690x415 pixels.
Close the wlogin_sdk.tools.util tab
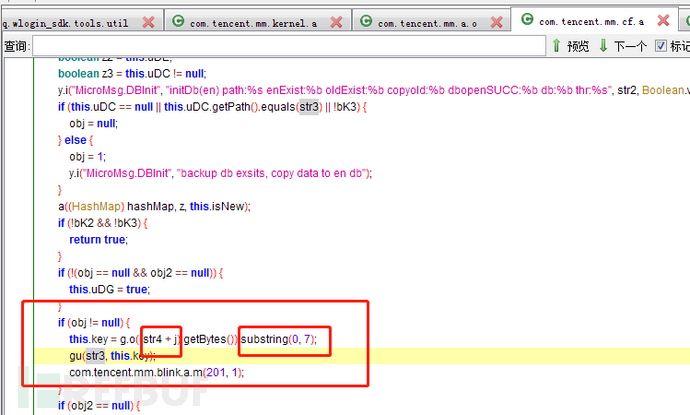coord(148,22)
